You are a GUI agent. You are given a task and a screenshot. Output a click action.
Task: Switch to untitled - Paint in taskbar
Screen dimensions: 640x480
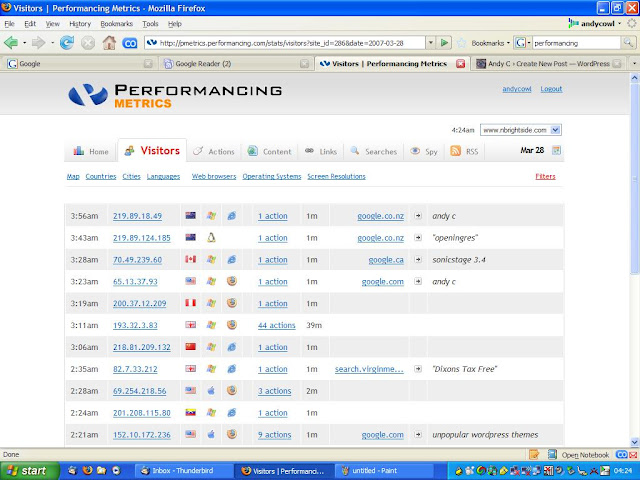pos(384,471)
